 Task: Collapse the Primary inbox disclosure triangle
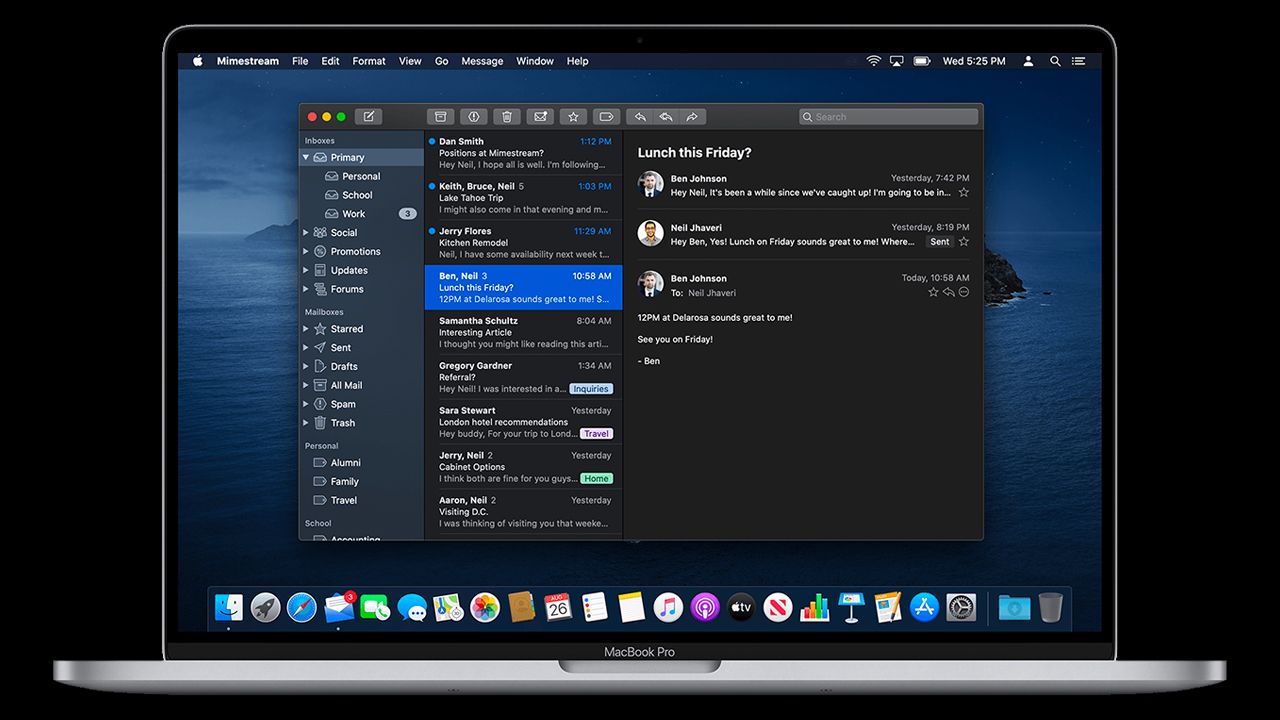[306, 158]
